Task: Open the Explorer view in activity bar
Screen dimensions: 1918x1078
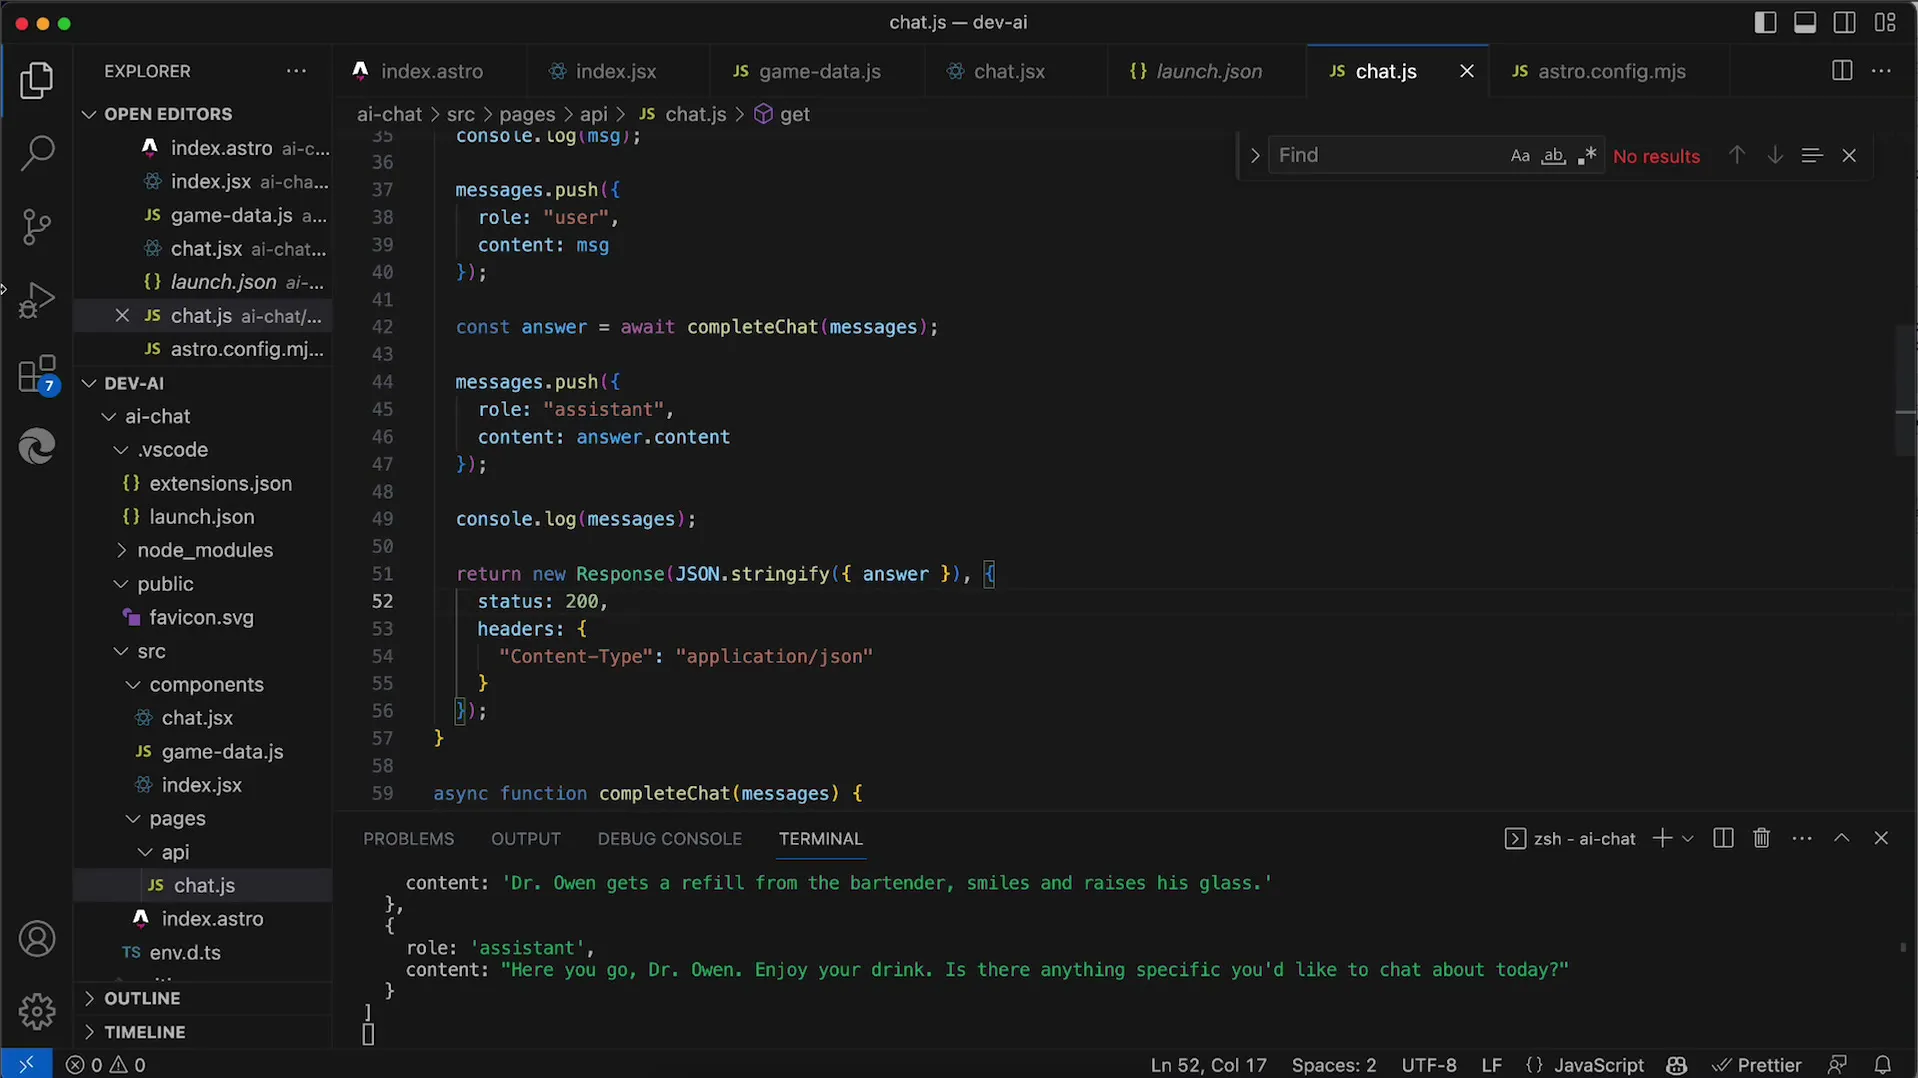Action: (37, 81)
